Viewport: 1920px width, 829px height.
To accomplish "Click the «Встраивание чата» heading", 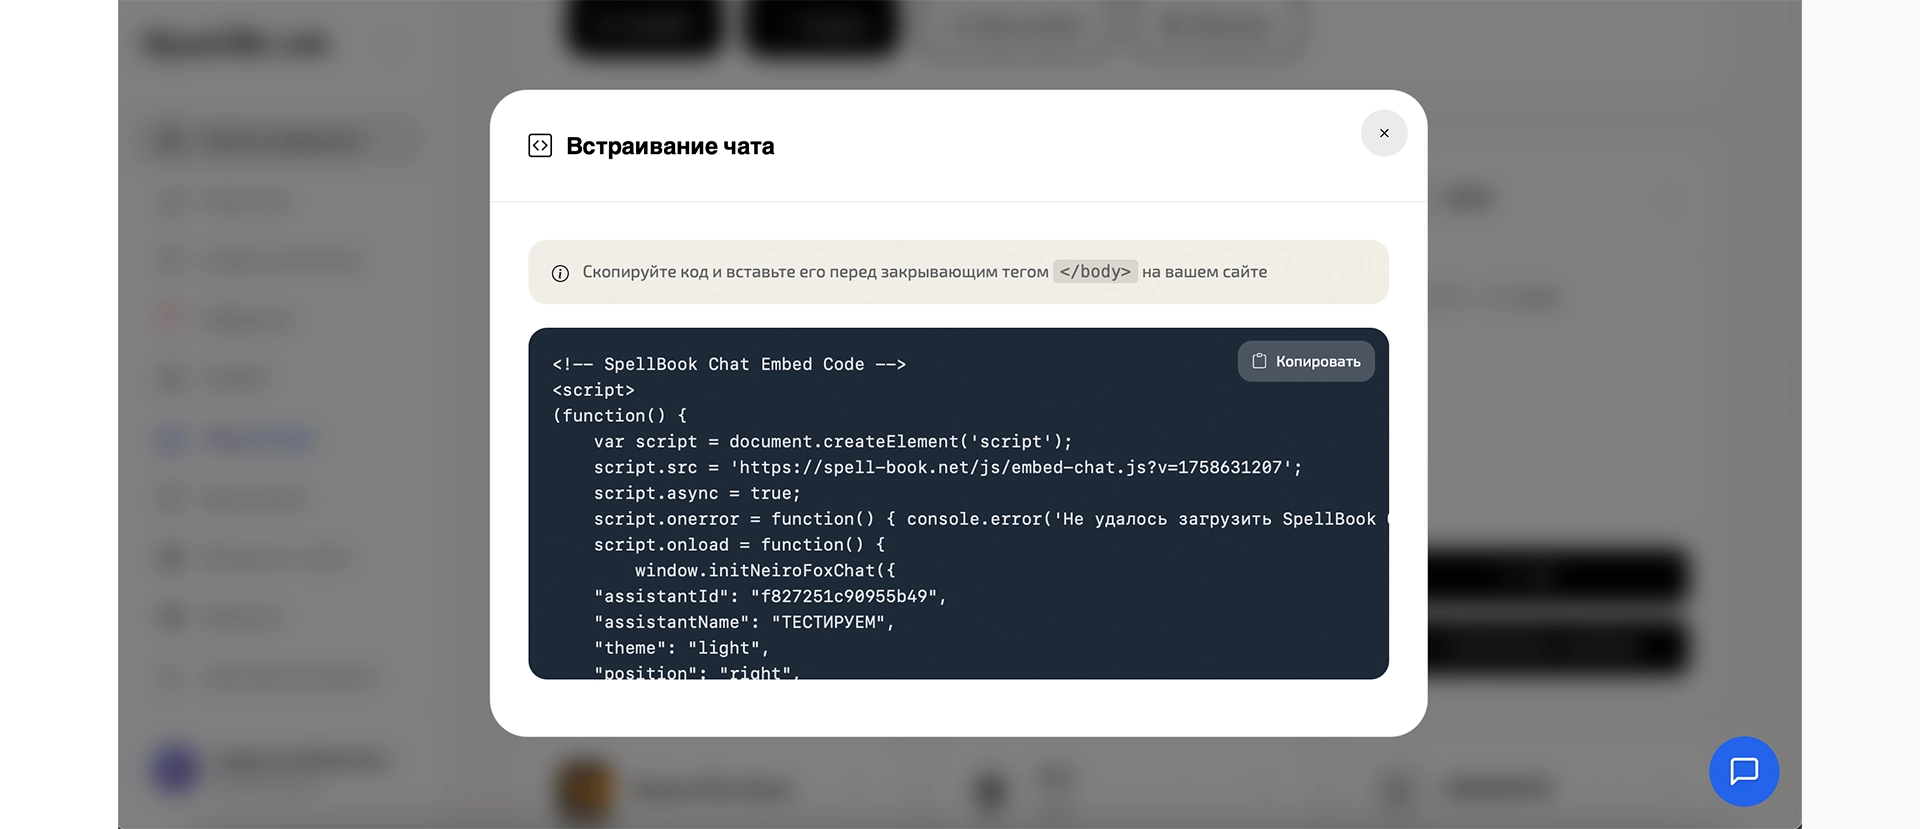I will [670, 146].
